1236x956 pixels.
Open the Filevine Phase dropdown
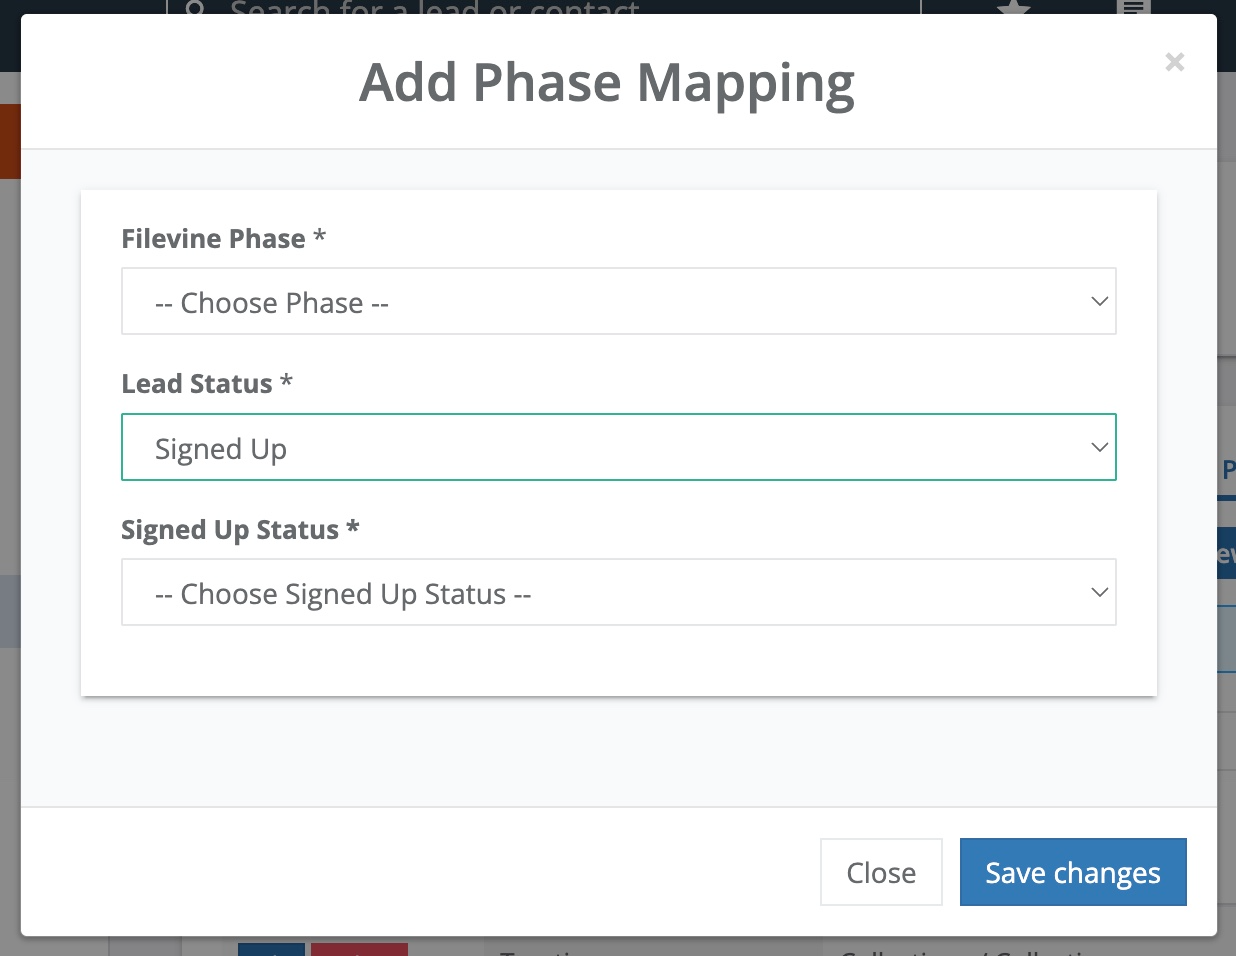coord(618,301)
